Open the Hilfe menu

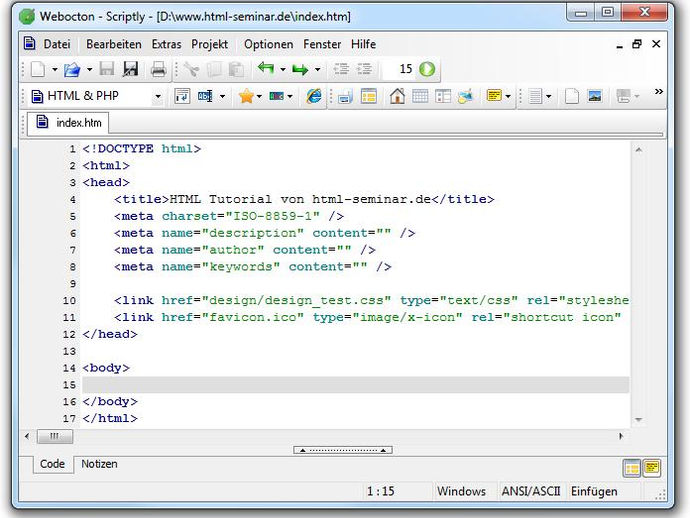pyautogui.click(x=363, y=44)
